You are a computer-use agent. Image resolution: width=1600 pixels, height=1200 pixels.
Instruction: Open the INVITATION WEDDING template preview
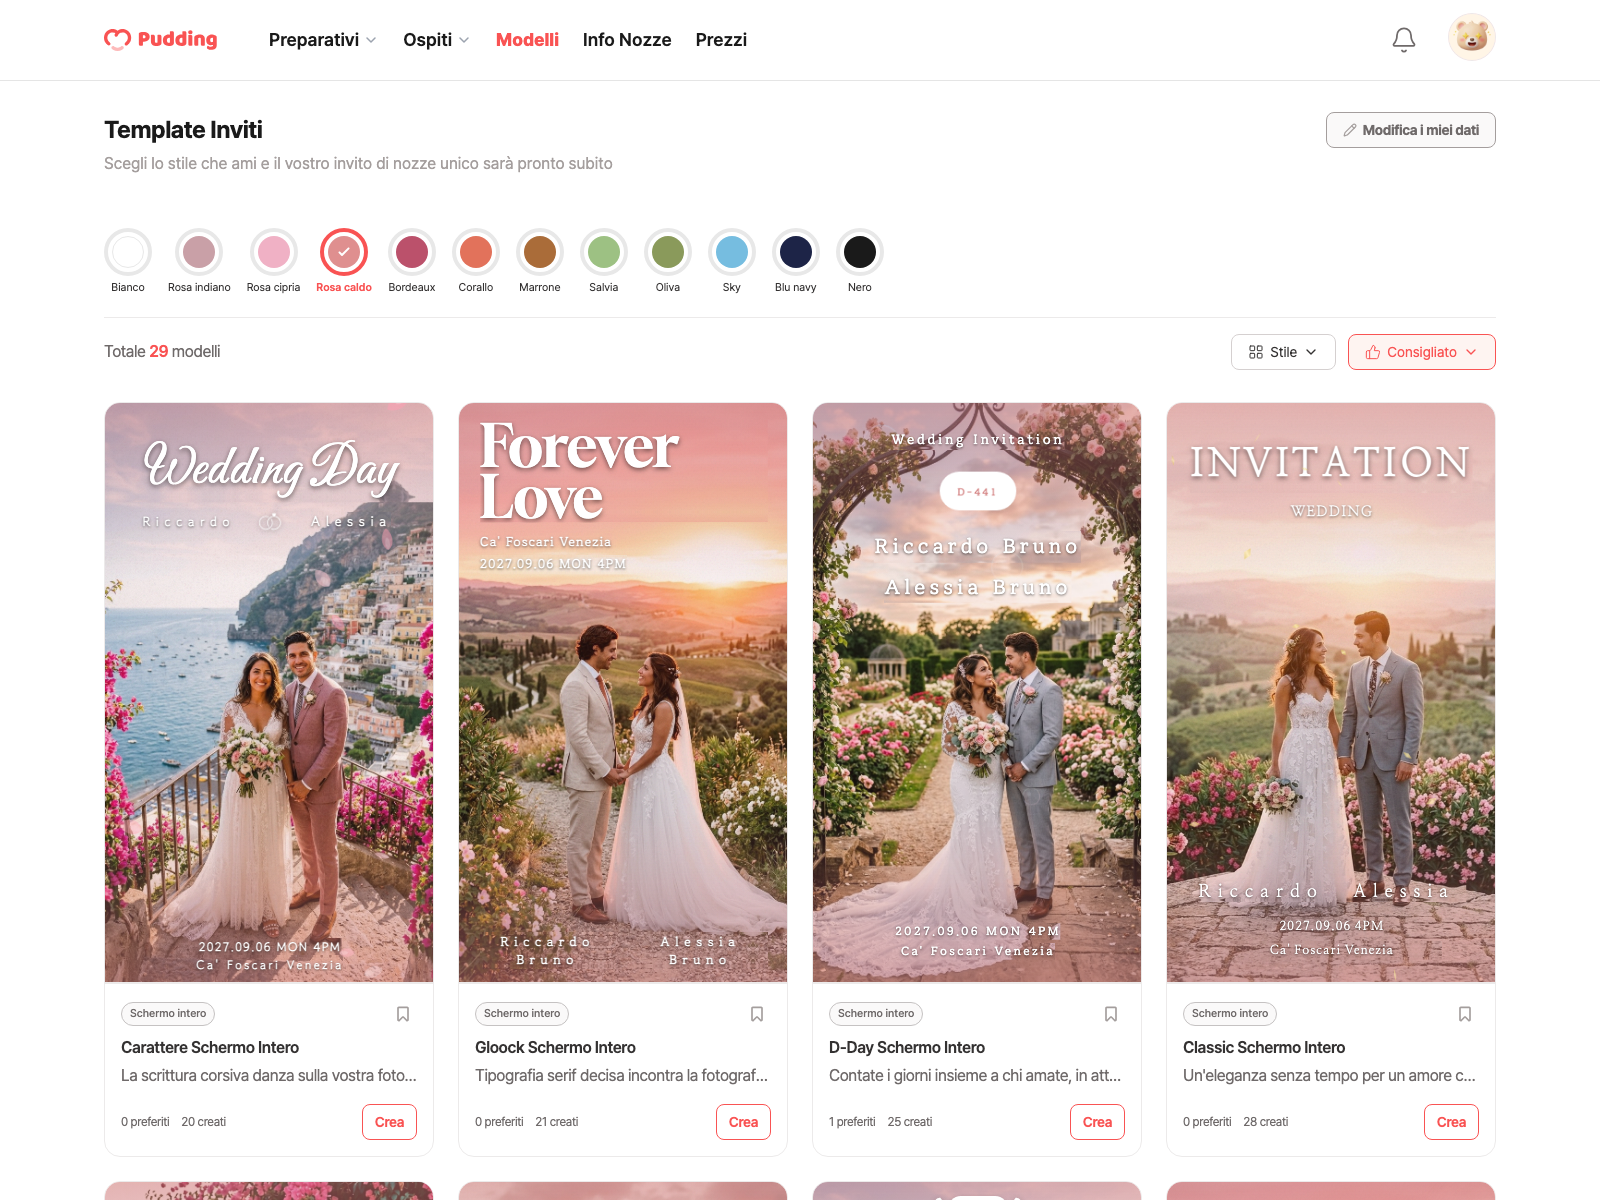click(1331, 692)
